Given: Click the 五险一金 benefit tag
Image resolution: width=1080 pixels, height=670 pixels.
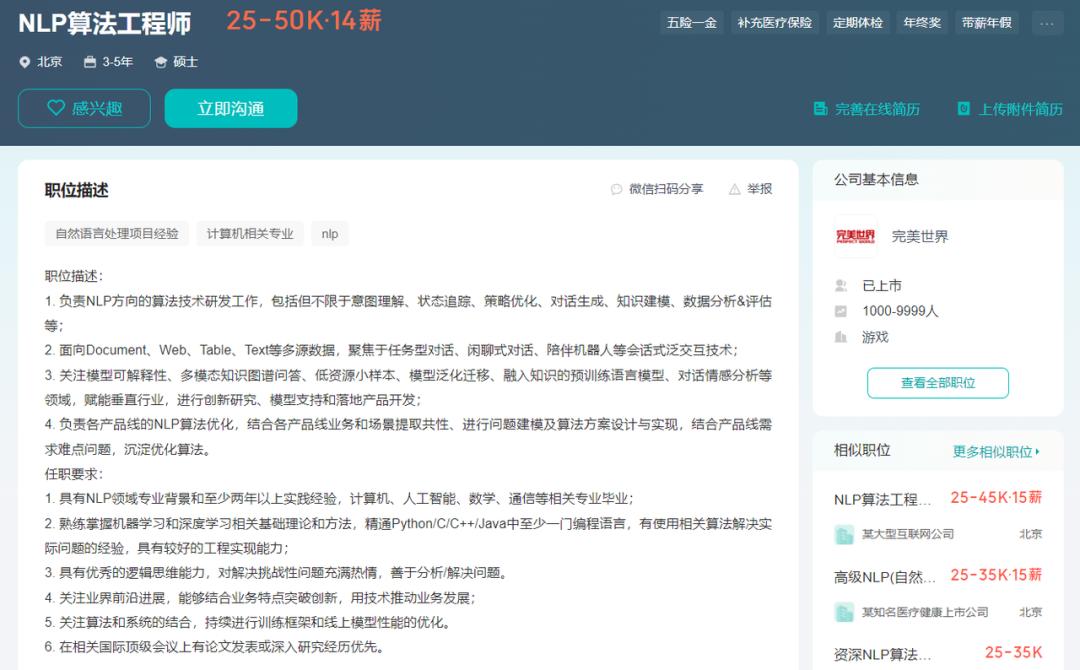Looking at the screenshot, I should pos(692,23).
